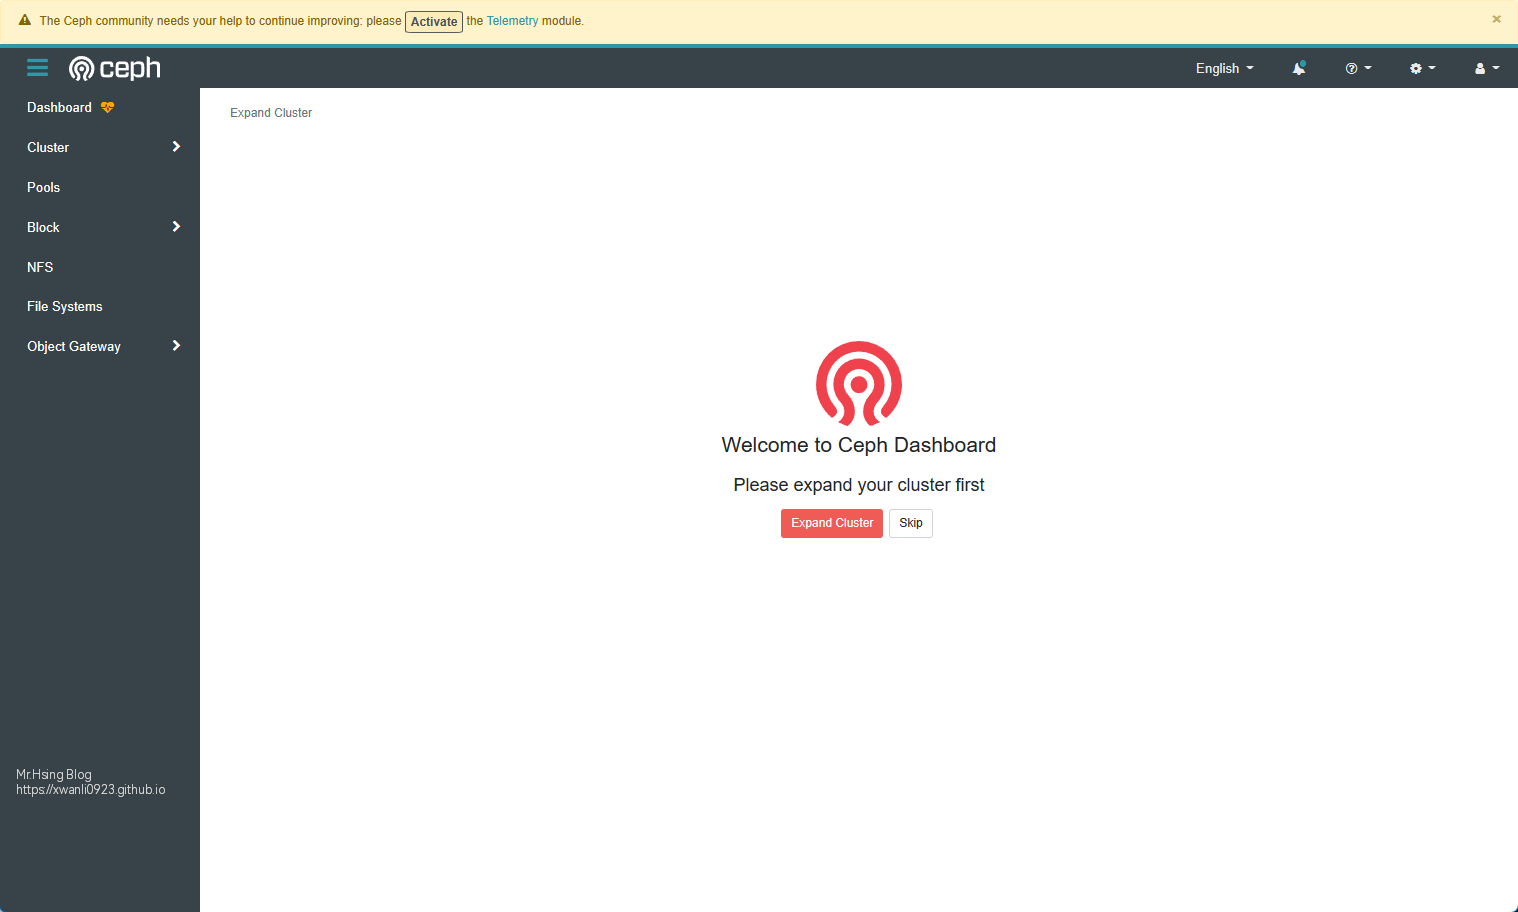This screenshot has height=912, width=1518.
Task: Open File Systems in the sidebar
Action: tap(64, 306)
